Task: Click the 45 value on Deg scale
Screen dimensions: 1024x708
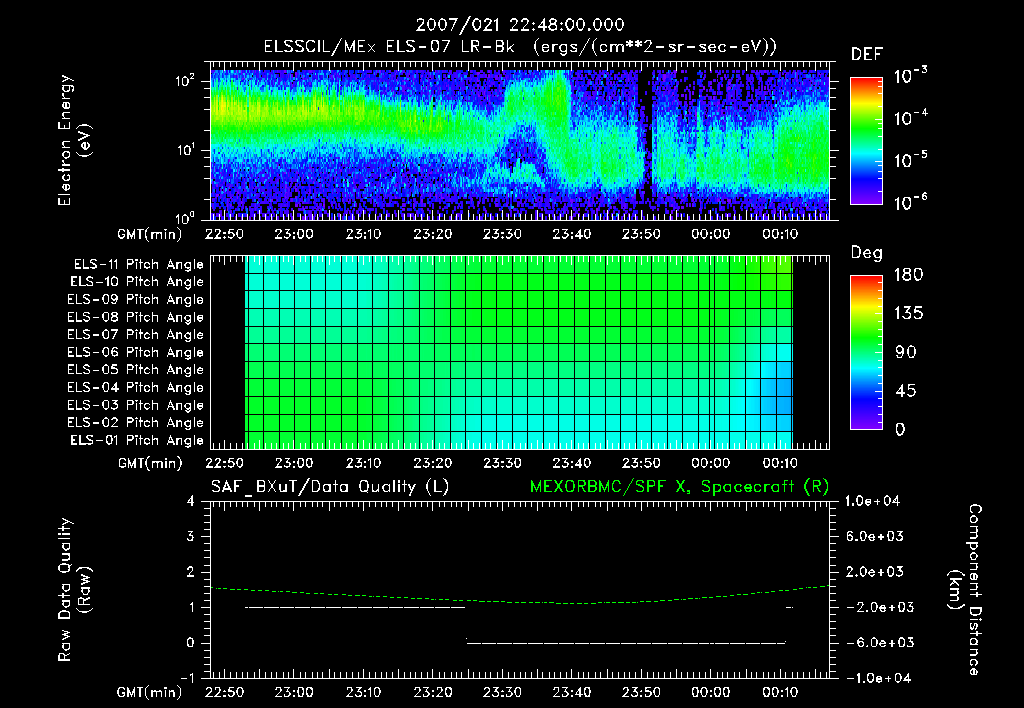Action: 905,391
